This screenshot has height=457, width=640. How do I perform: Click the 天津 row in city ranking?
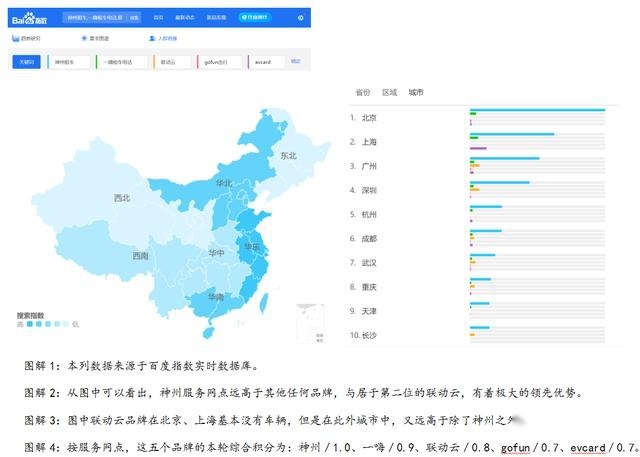478,311
